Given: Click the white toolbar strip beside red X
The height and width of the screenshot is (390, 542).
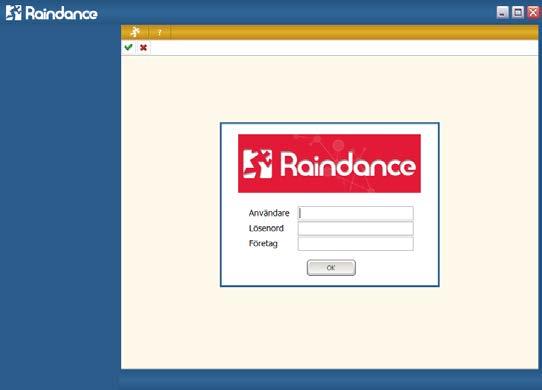Looking at the screenshot, I should coord(344,48).
